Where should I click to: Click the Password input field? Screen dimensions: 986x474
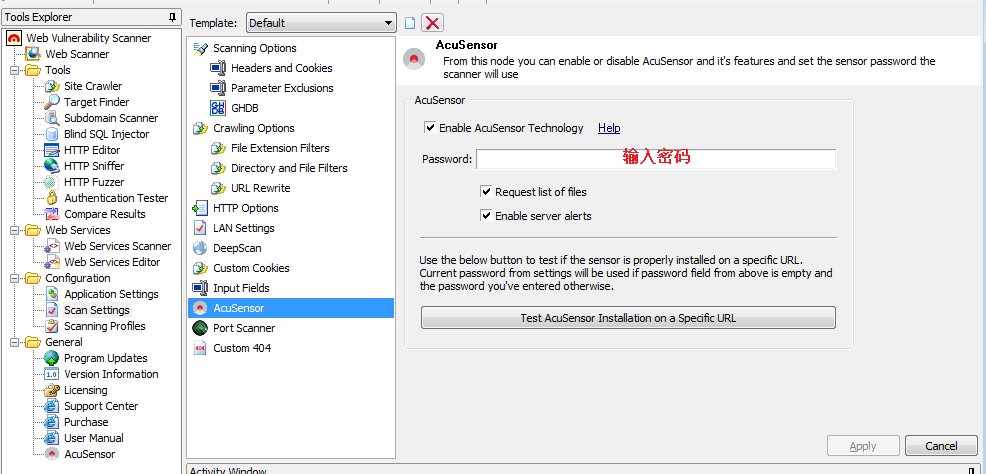tap(656, 159)
